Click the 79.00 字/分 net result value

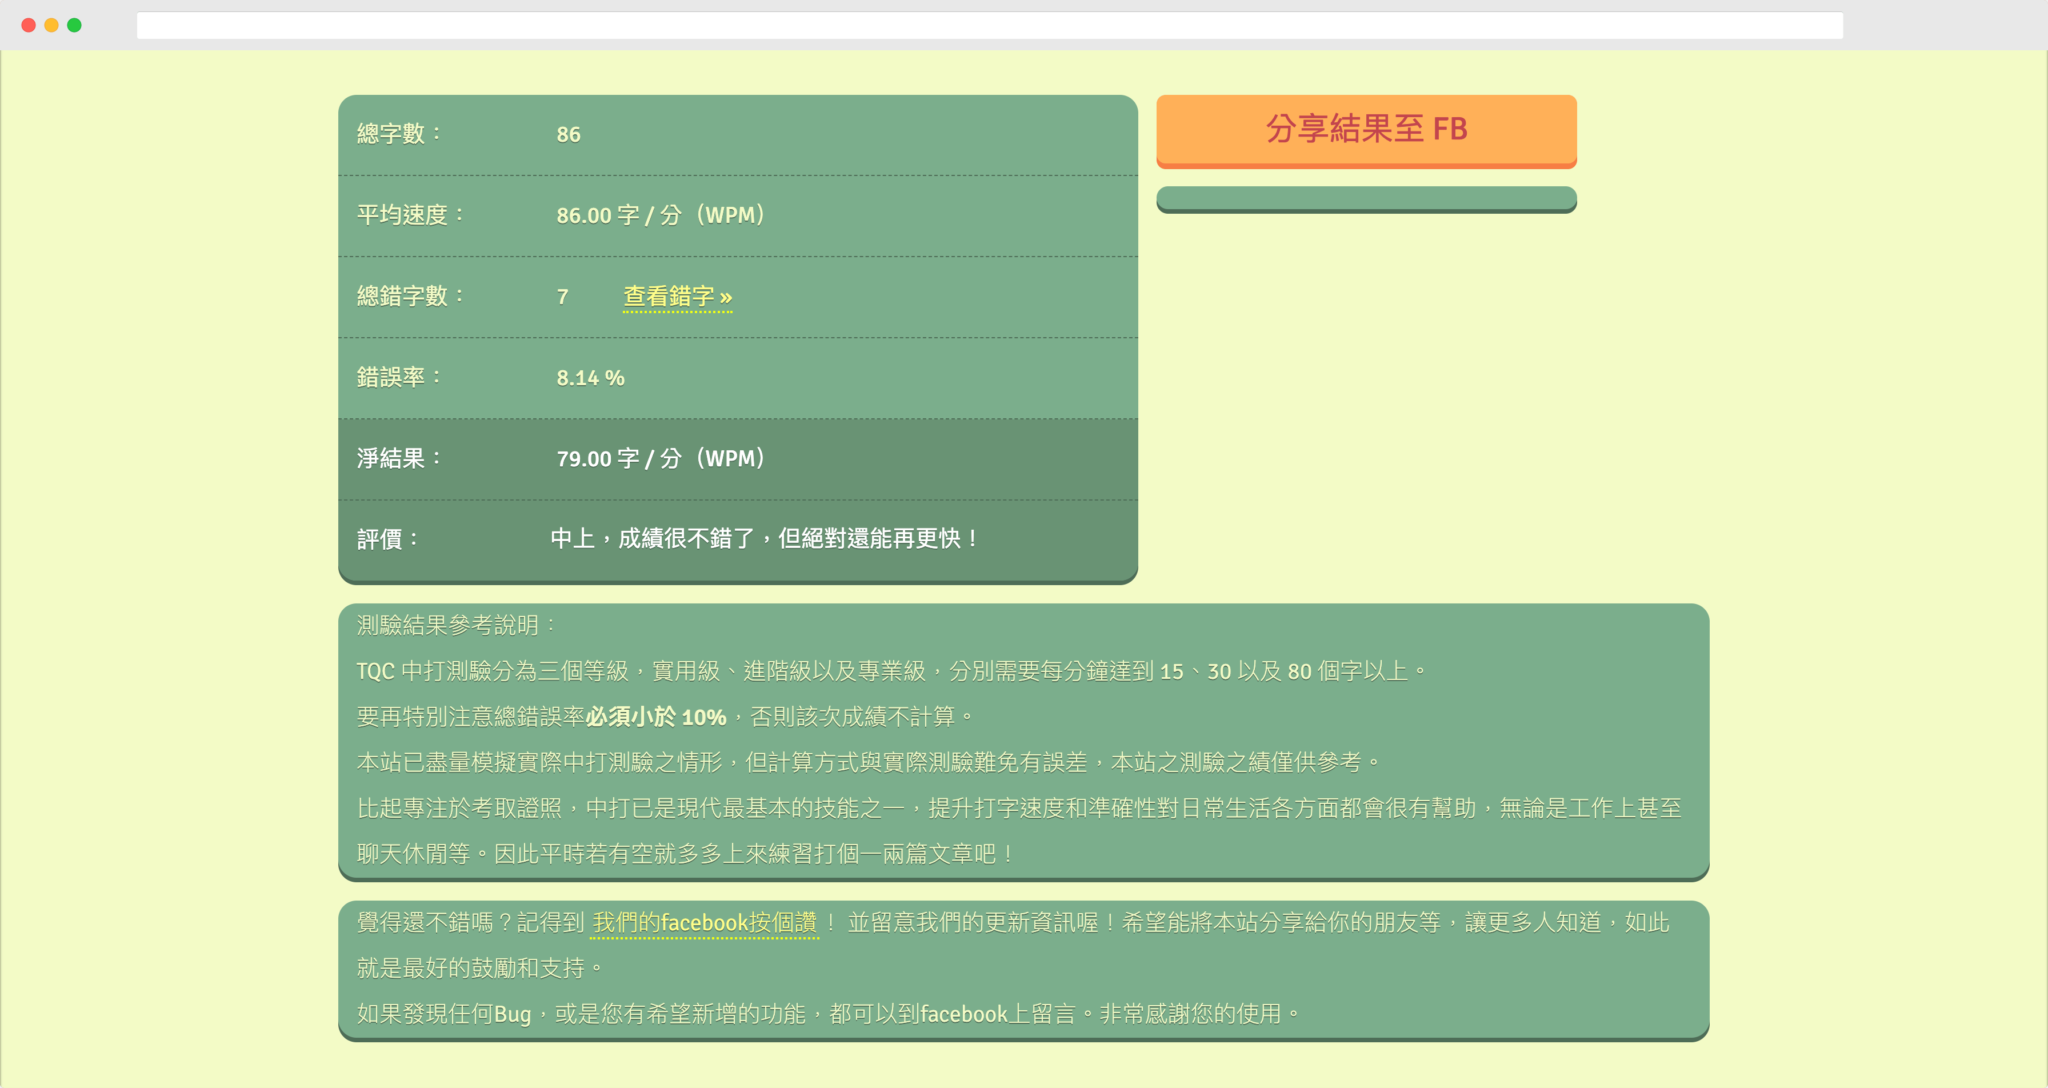(x=660, y=459)
